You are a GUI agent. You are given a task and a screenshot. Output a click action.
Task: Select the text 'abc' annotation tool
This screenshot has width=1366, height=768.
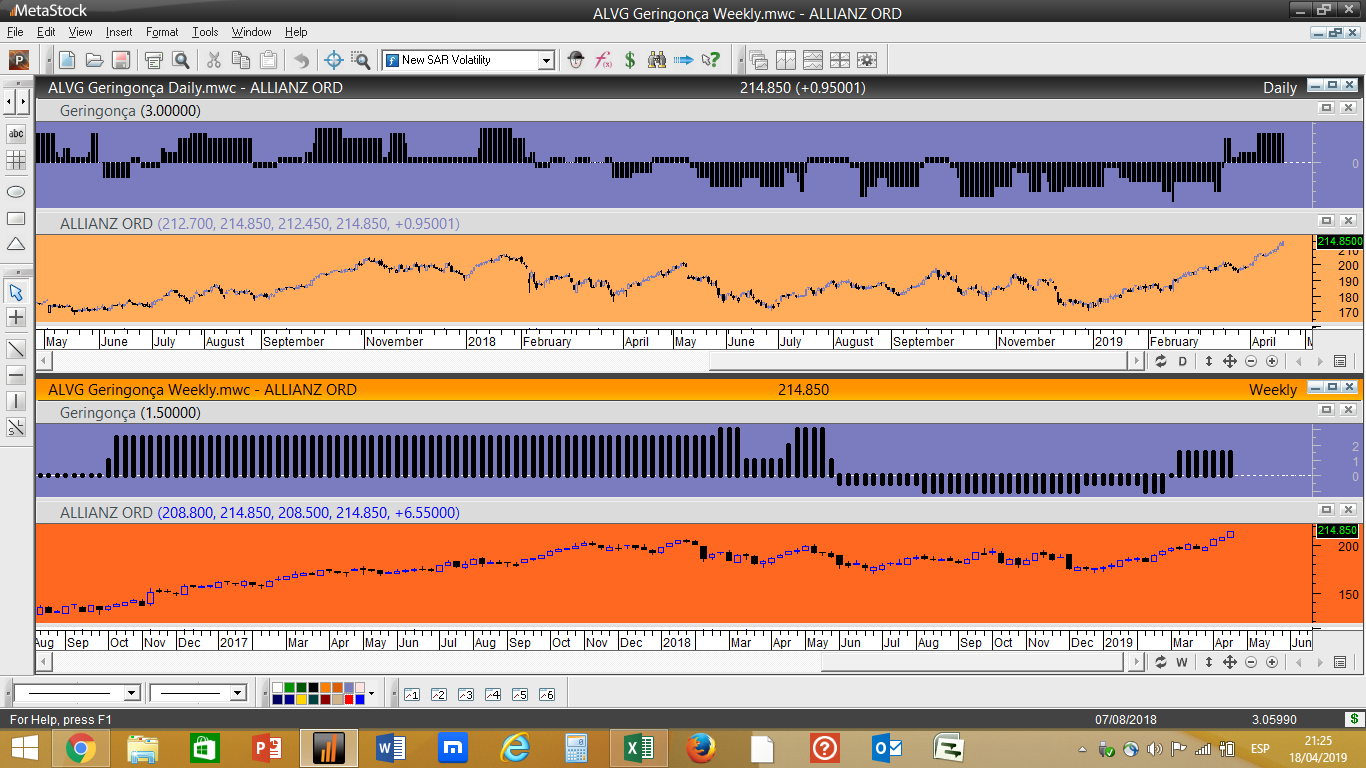(16, 134)
